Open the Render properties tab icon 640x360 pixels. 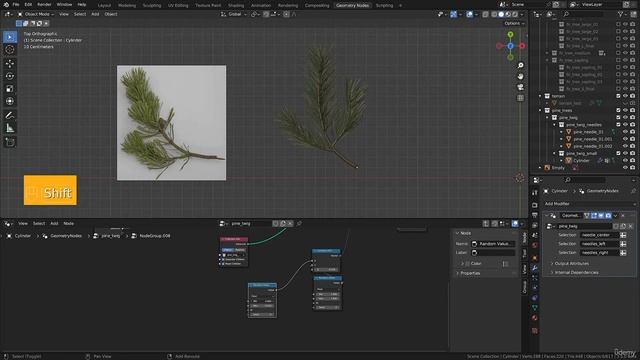pos(535,205)
